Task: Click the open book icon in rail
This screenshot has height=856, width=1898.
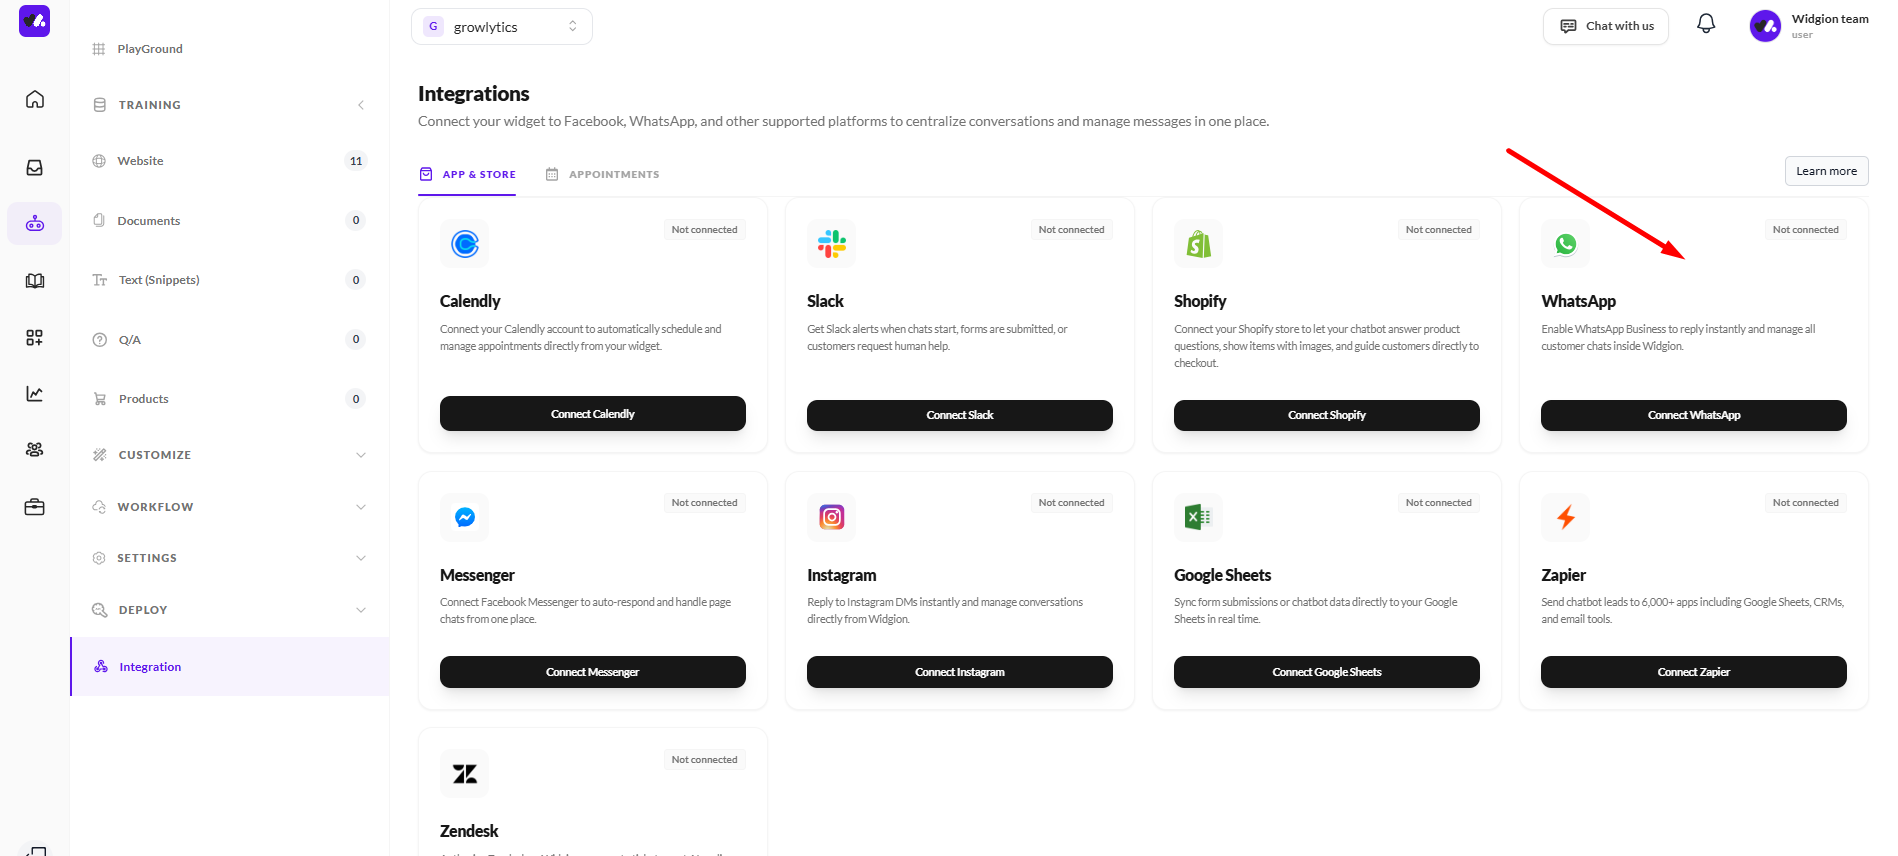Action: click(35, 281)
